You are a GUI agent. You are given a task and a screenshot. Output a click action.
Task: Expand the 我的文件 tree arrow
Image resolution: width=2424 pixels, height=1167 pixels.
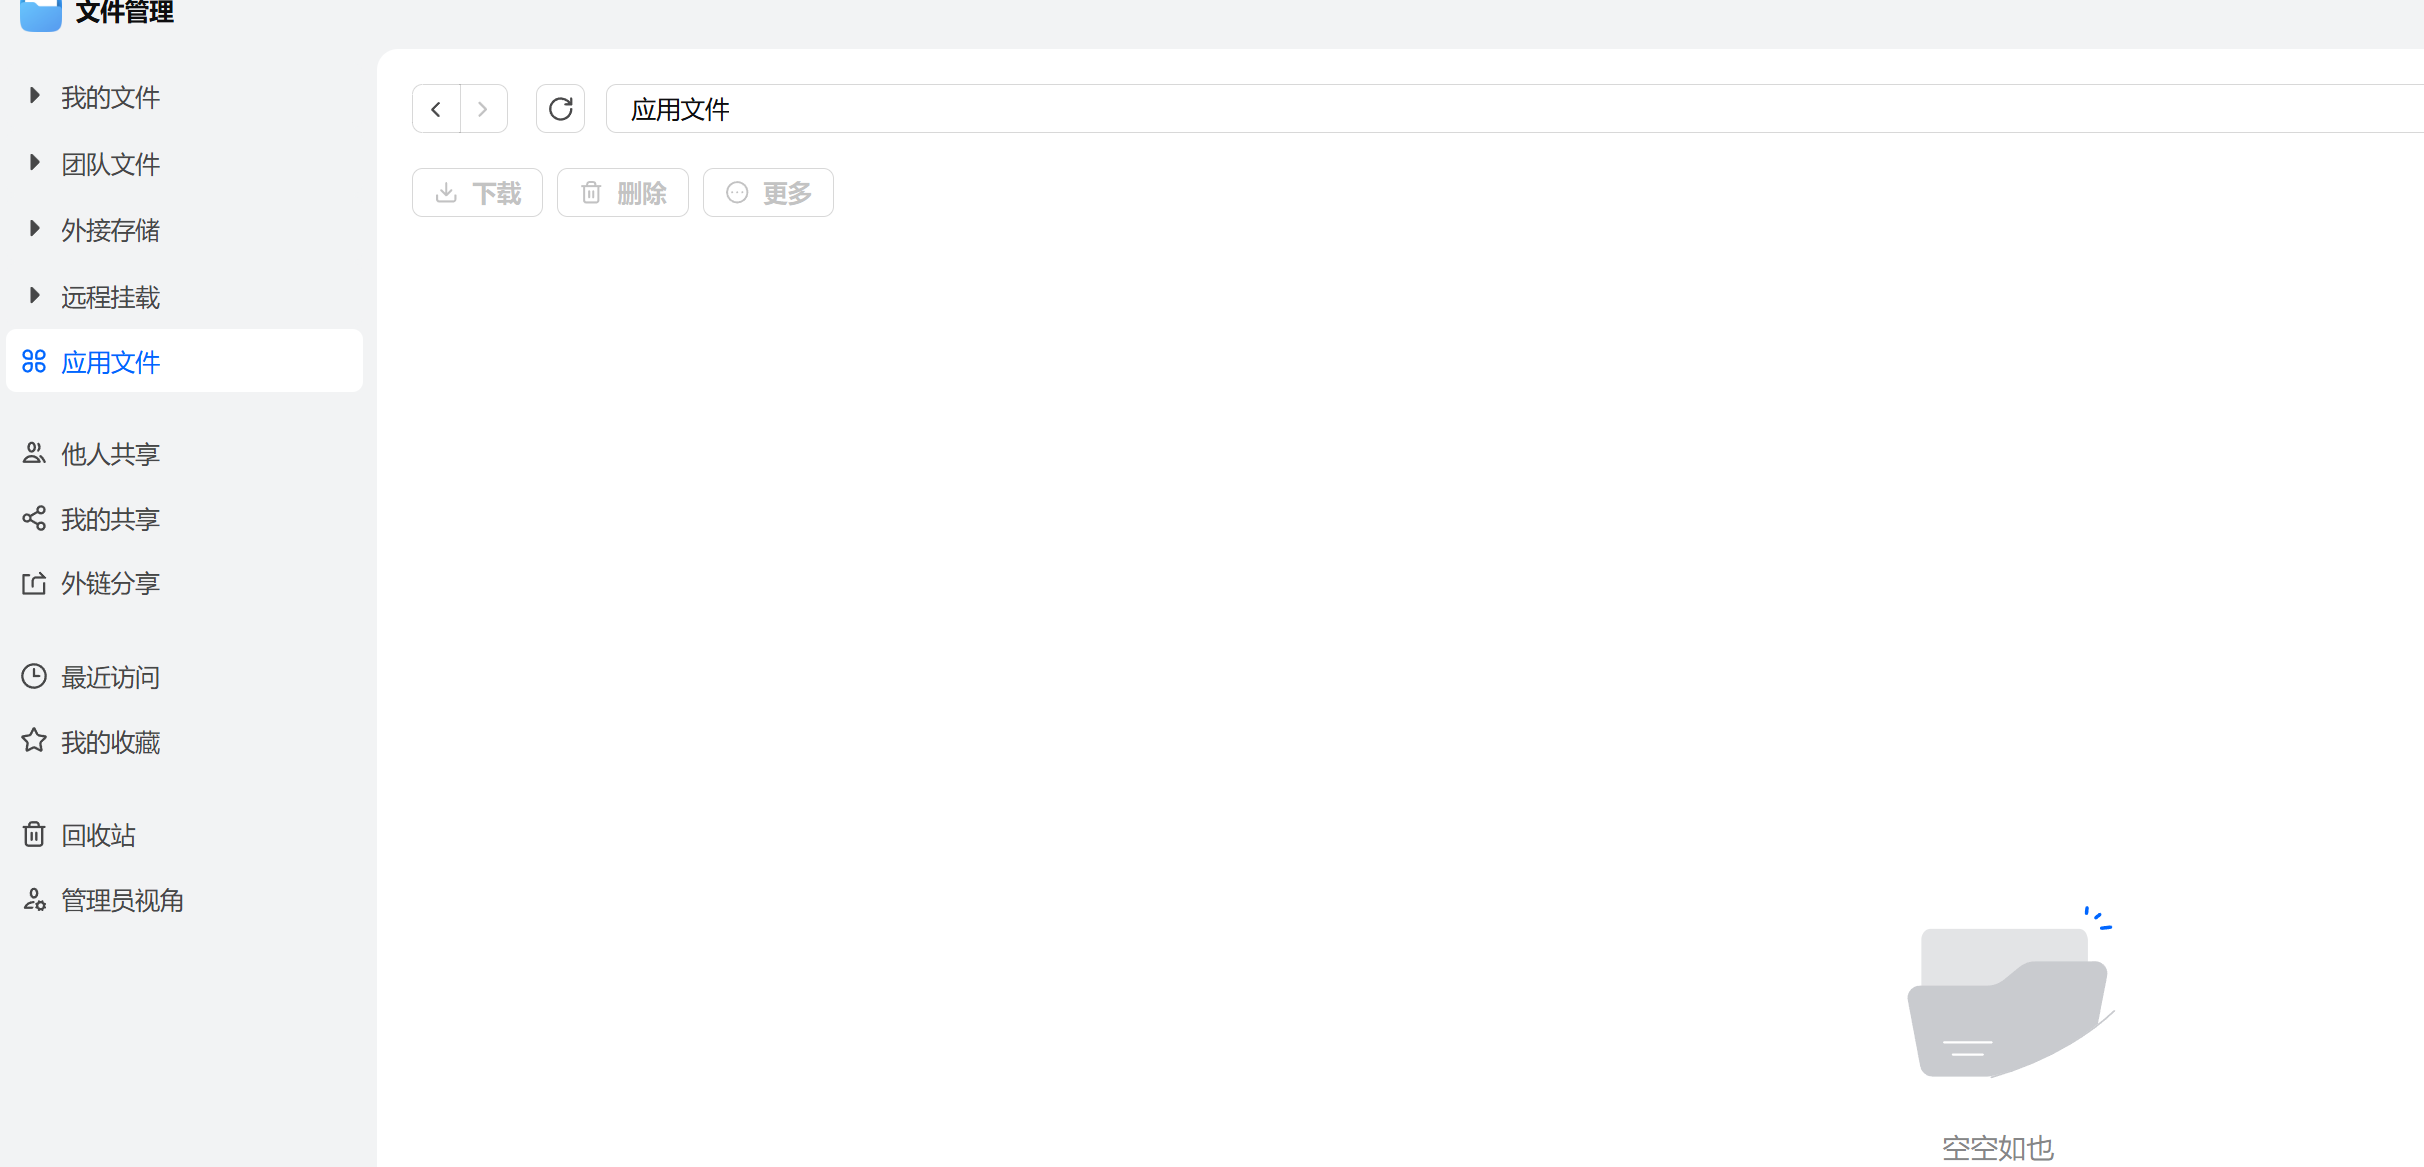coord(34,96)
